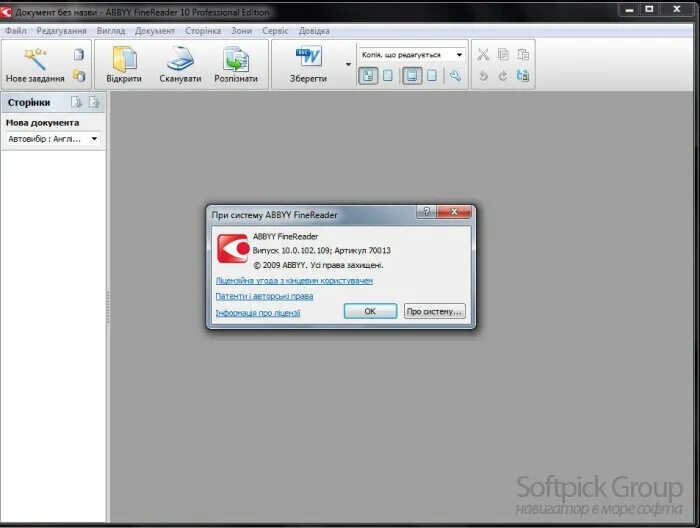Image resolution: width=700 pixels, height=528 pixels.
Task: Open the Сервіс menu
Action: (x=275, y=31)
